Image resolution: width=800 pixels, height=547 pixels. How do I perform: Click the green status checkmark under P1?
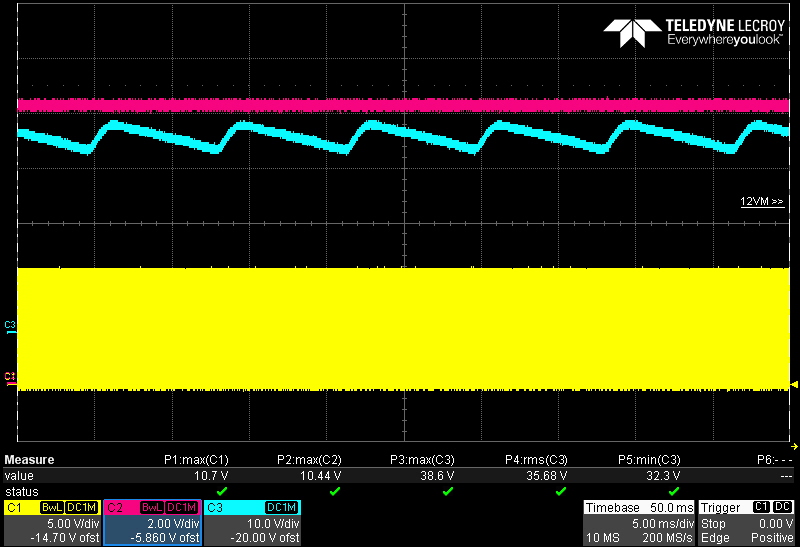tap(221, 491)
